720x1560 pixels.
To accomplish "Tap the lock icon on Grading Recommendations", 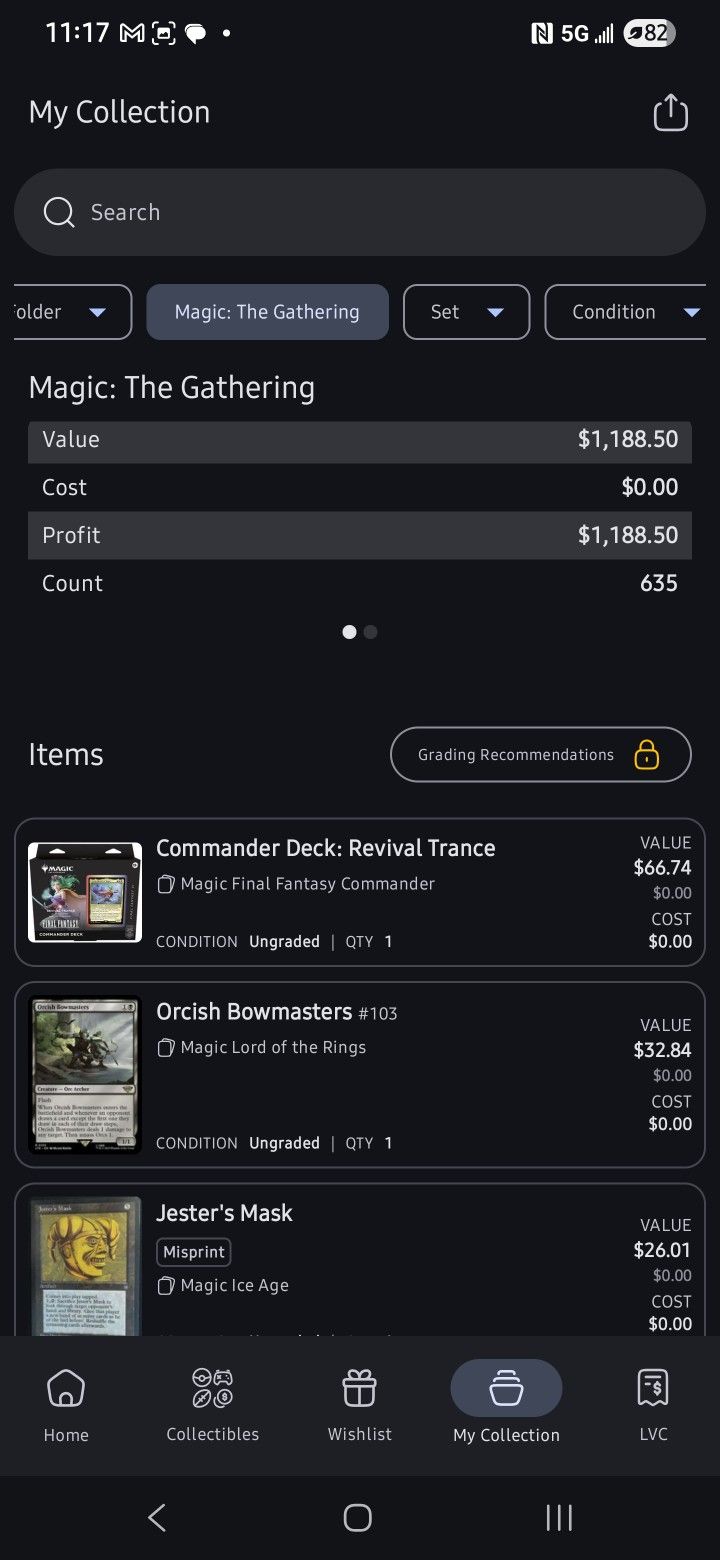I will [x=647, y=754].
